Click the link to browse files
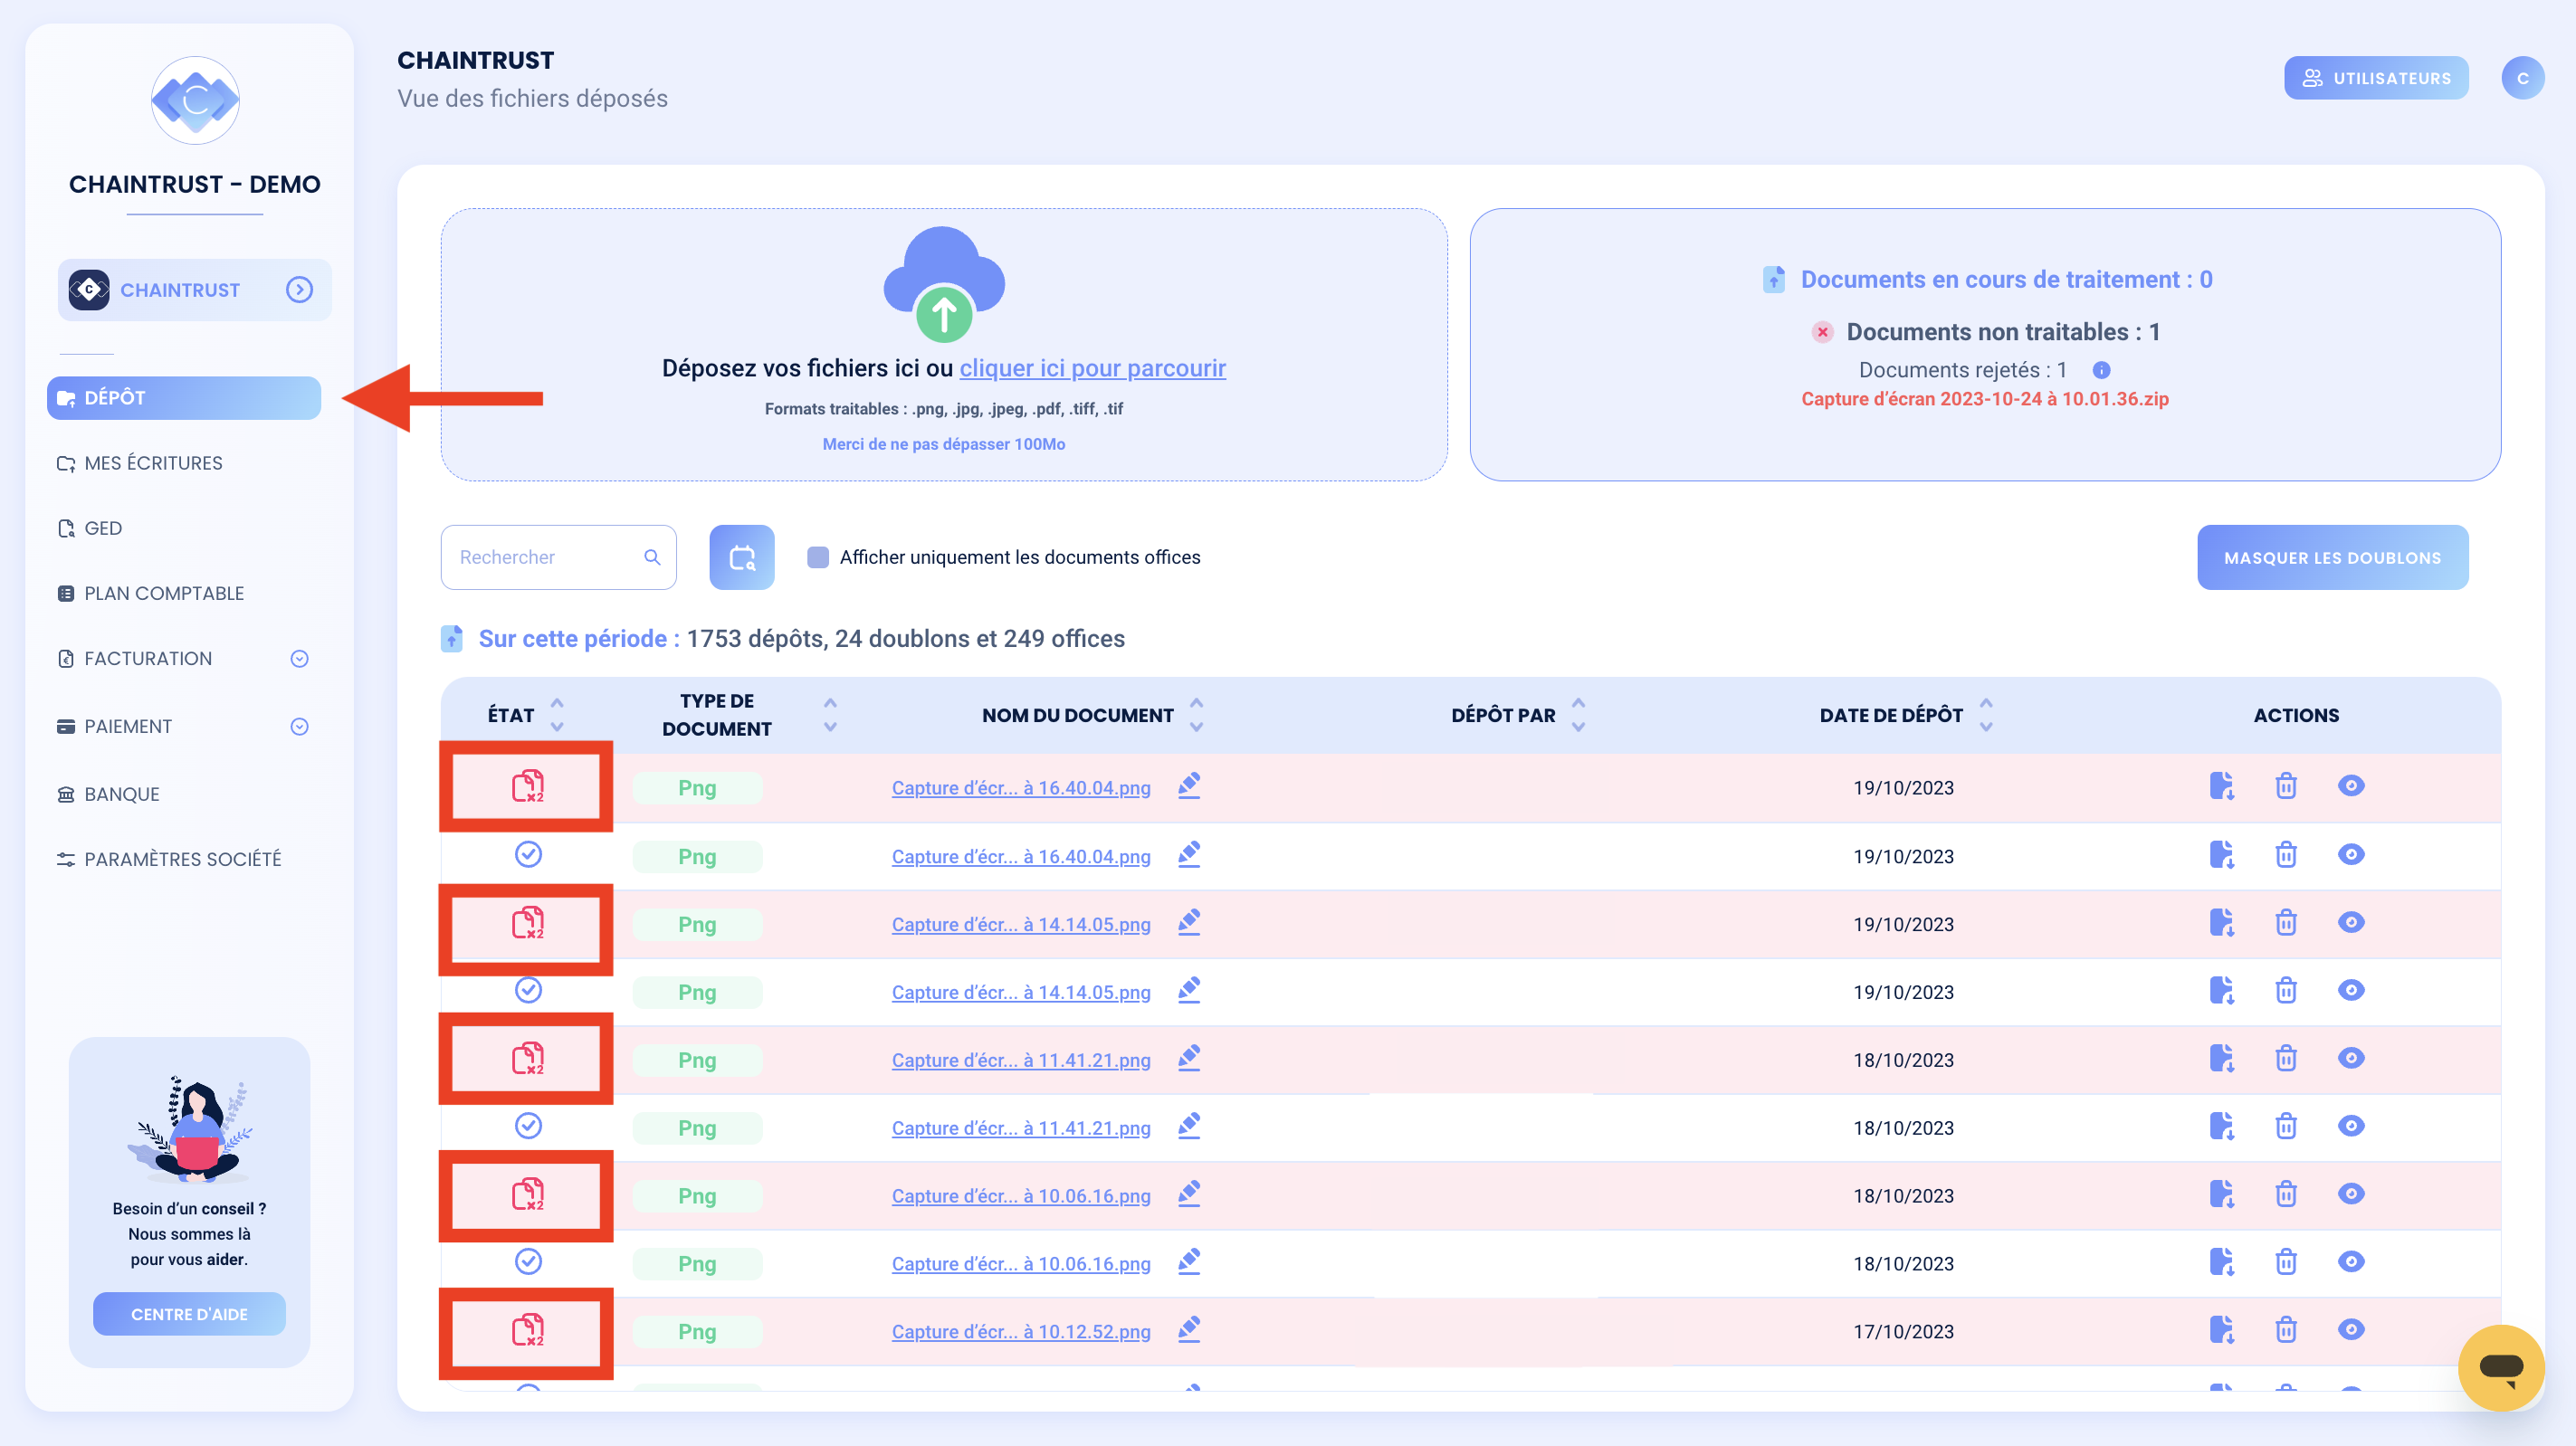The image size is (2576, 1446). pos(1092,368)
